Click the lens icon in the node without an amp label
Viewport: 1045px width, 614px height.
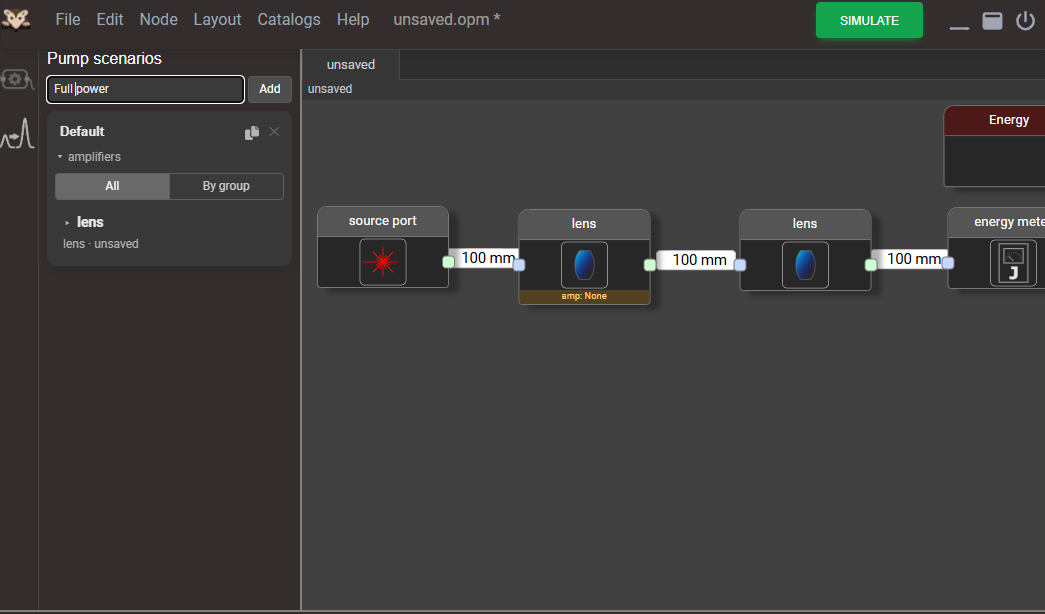(805, 265)
